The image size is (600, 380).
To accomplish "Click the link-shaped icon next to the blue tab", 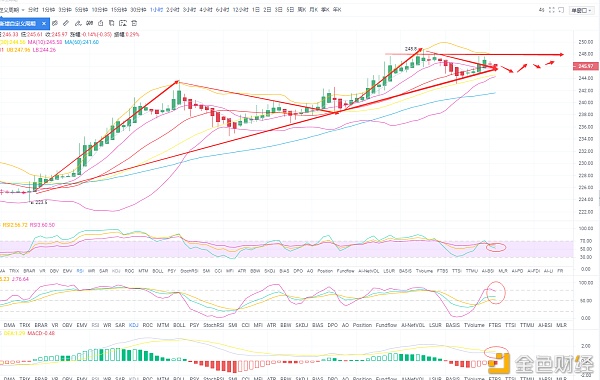I will coord(55,23).
